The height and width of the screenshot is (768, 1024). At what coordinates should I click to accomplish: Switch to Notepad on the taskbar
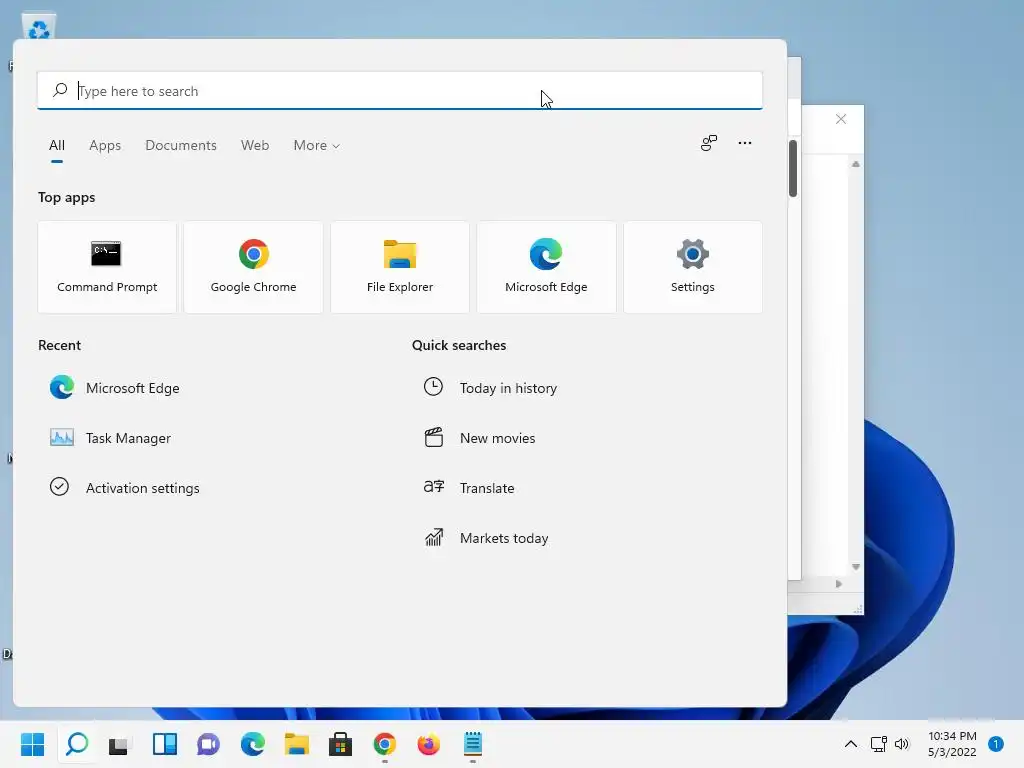click(473, 744)
